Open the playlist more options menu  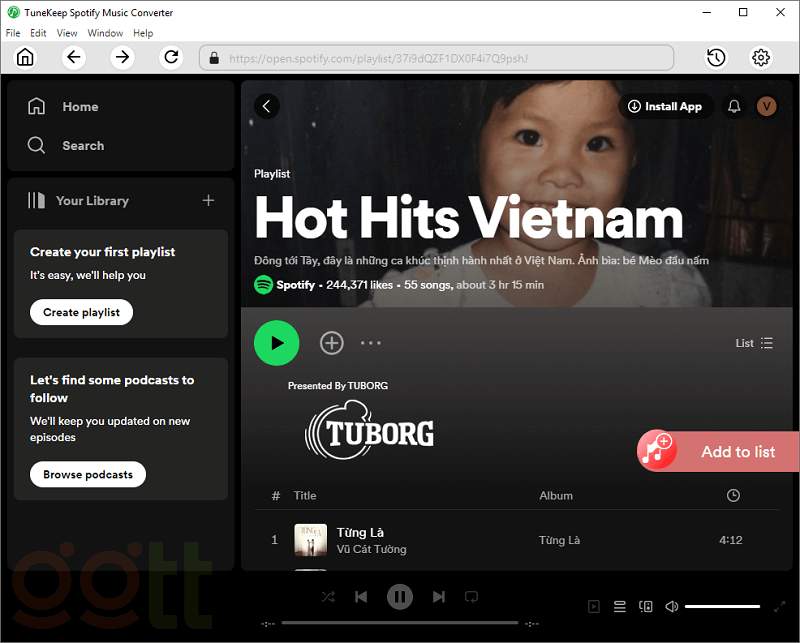pyautogui.click(x=371, y=343)
